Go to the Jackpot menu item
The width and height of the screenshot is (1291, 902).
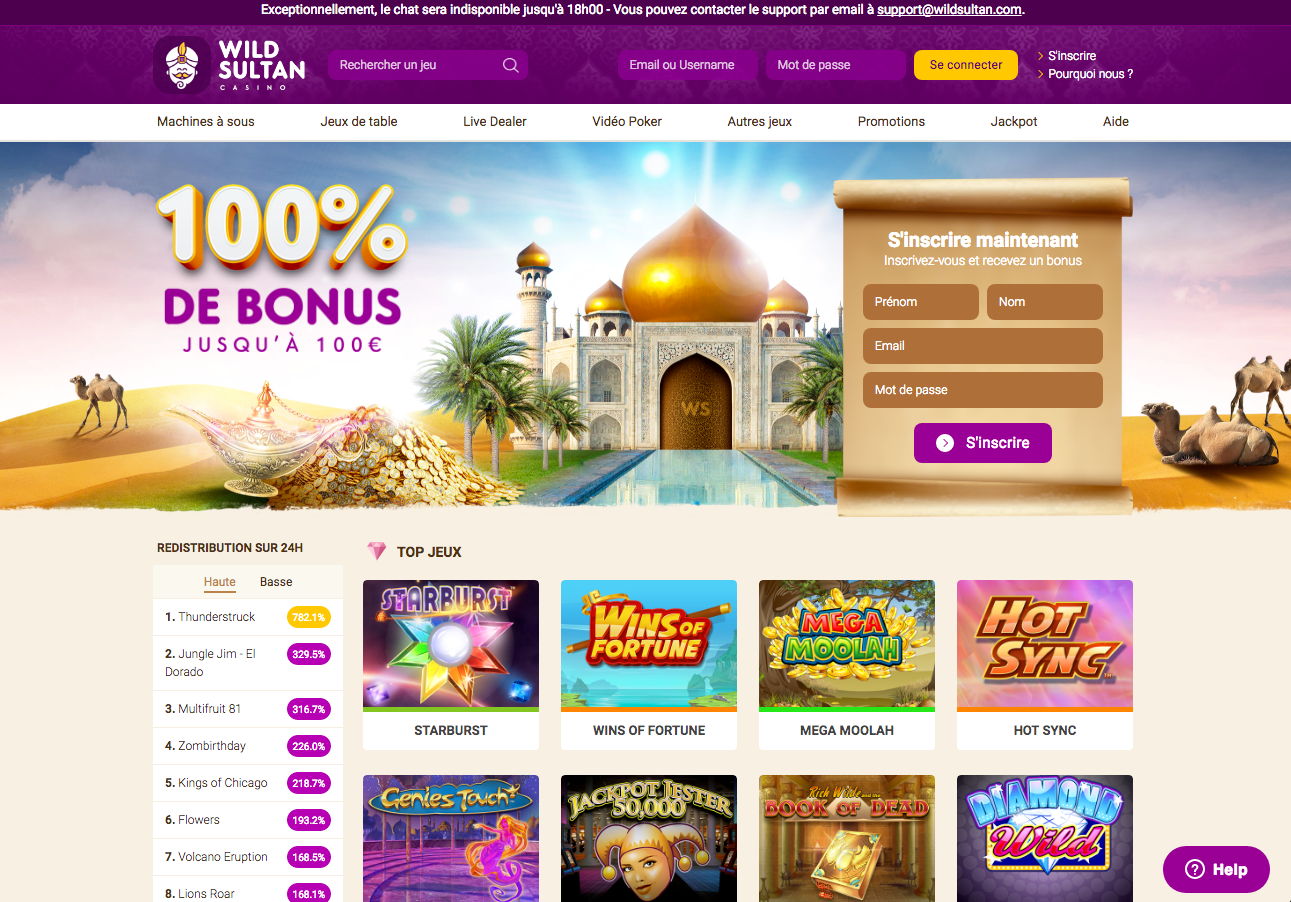point(1014,121)
